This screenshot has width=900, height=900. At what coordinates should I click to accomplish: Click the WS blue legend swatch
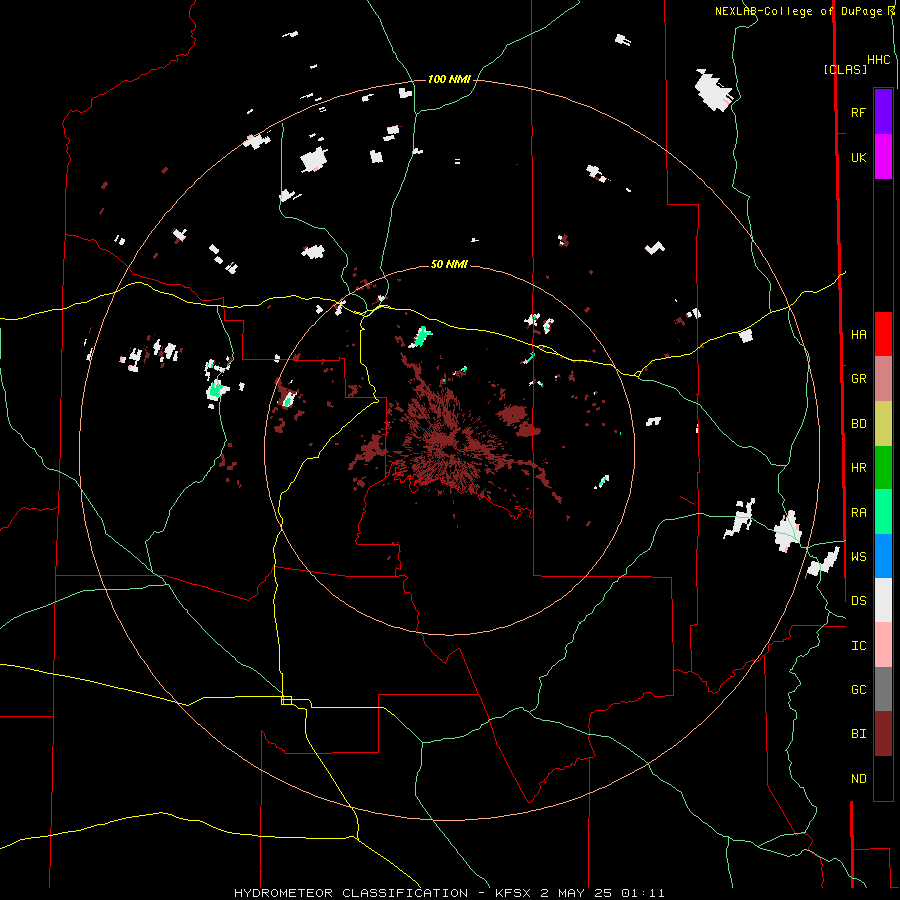883,556
